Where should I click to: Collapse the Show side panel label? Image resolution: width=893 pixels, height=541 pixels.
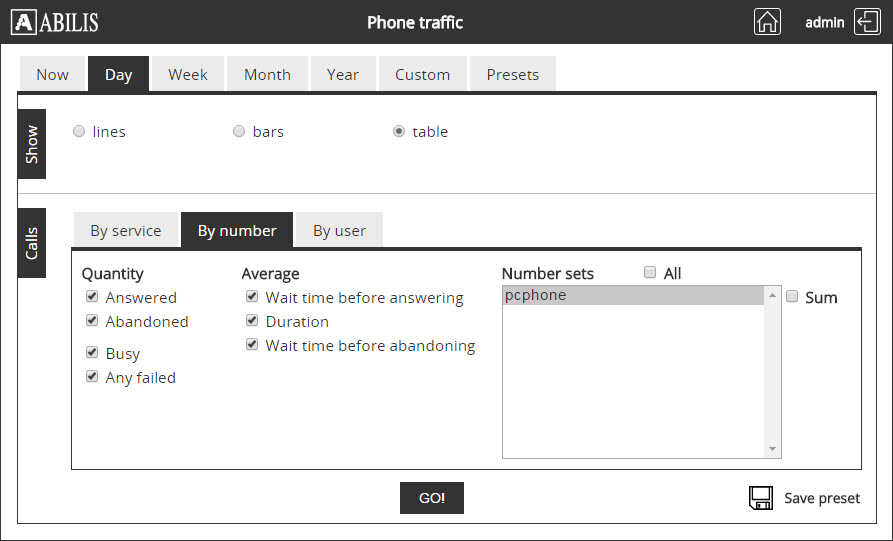pos(32,144)
